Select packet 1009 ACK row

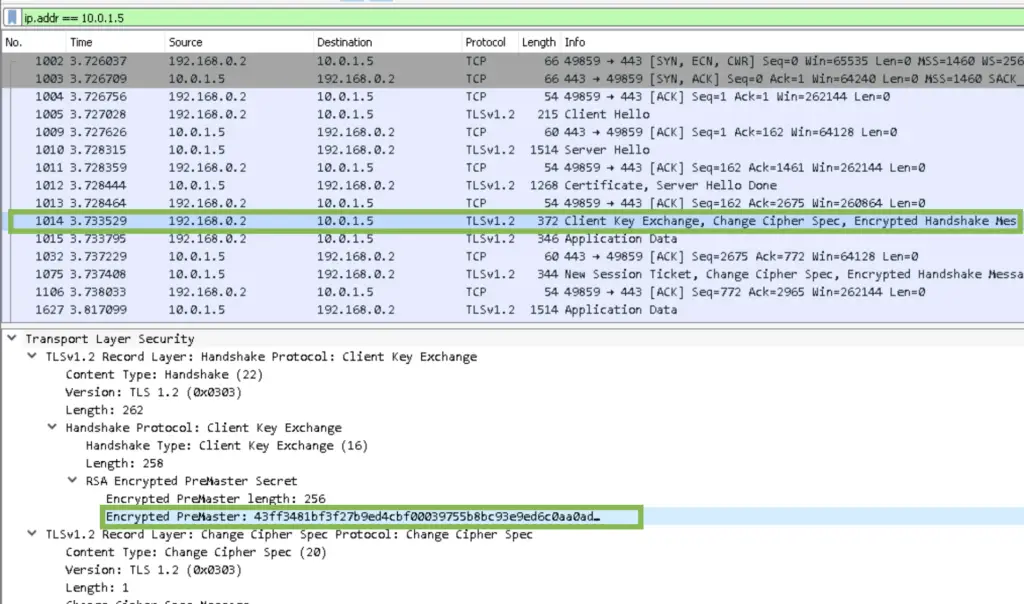(x=513, y=132)
